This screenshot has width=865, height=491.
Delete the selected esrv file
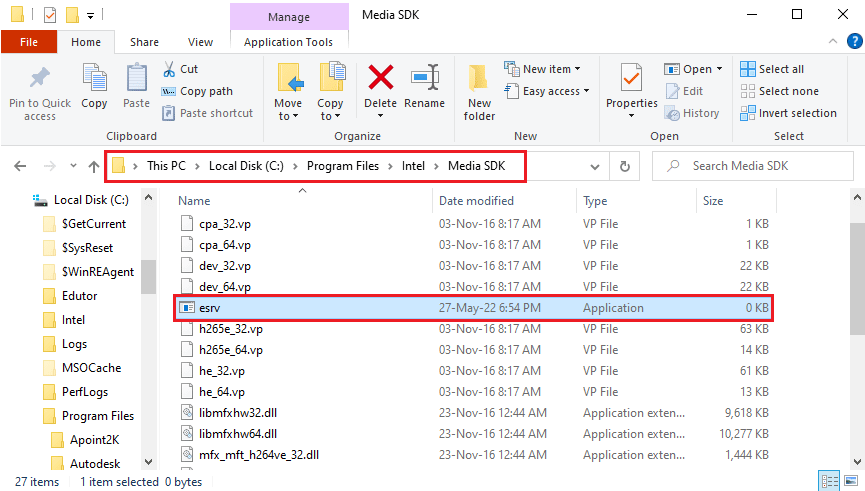coord(380,92)
